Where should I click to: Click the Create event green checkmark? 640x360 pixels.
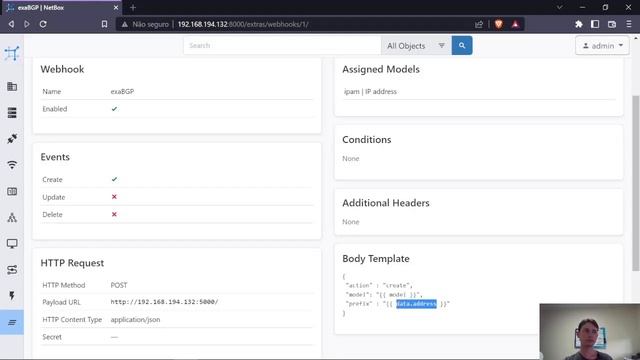[114, 179]
